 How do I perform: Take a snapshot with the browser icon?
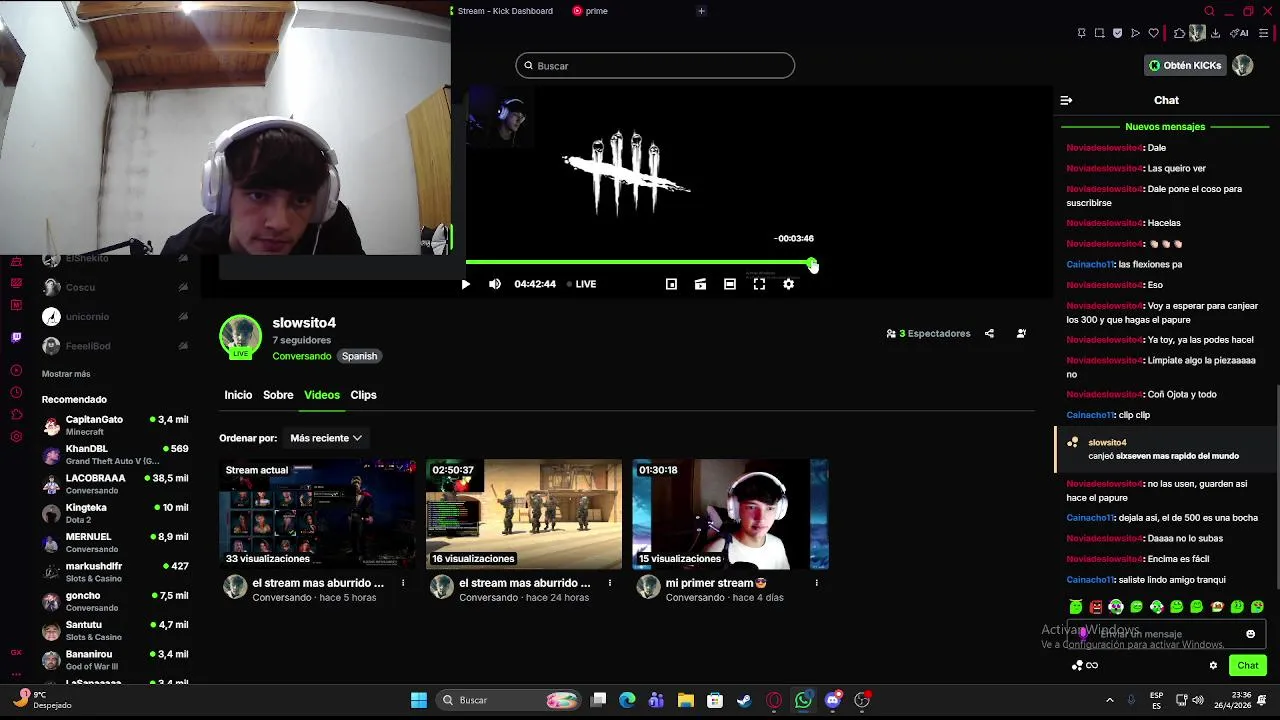pos(1099,33)
